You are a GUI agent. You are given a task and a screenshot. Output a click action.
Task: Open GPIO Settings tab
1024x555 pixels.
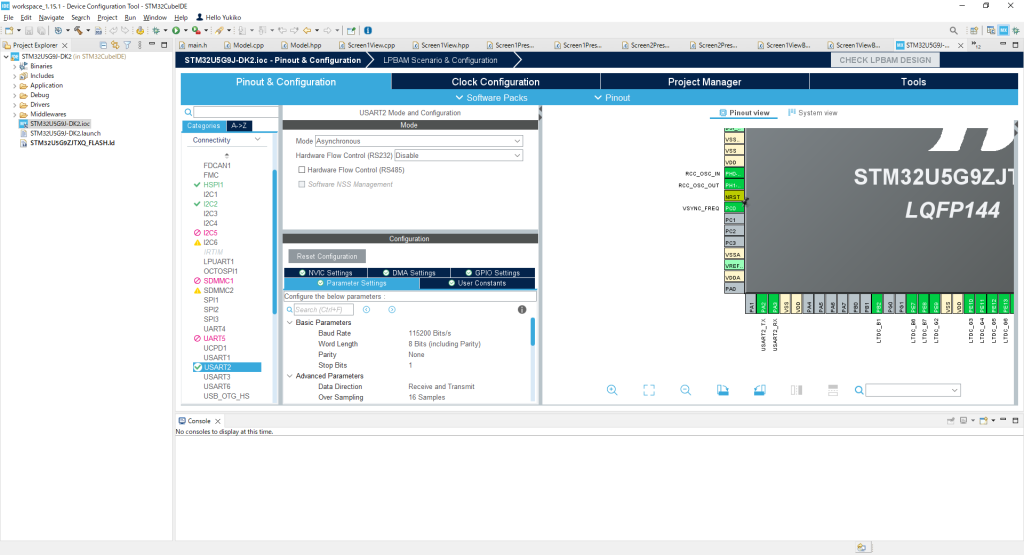(x=492, y=273)
